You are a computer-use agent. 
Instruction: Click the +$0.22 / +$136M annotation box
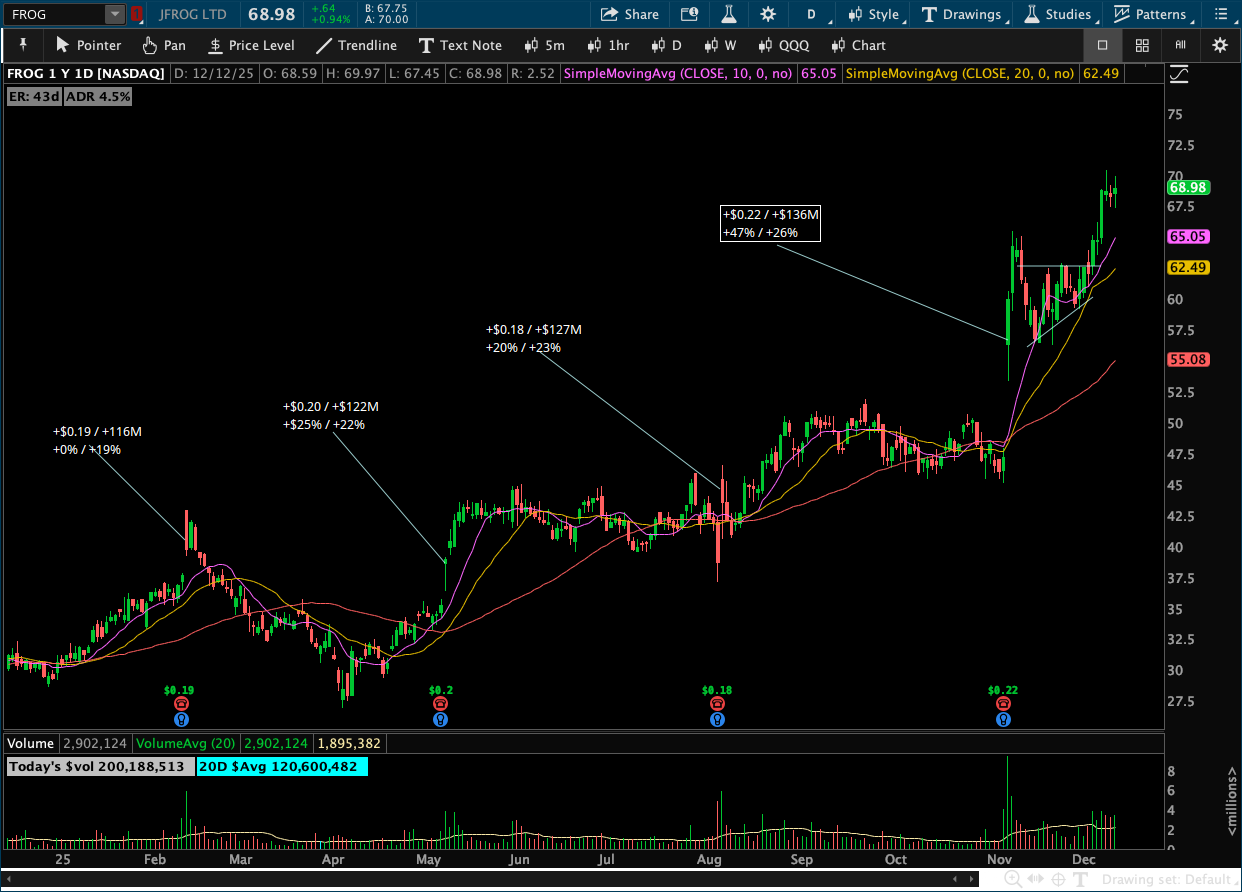pyautogui.click(x=770, y=223)
